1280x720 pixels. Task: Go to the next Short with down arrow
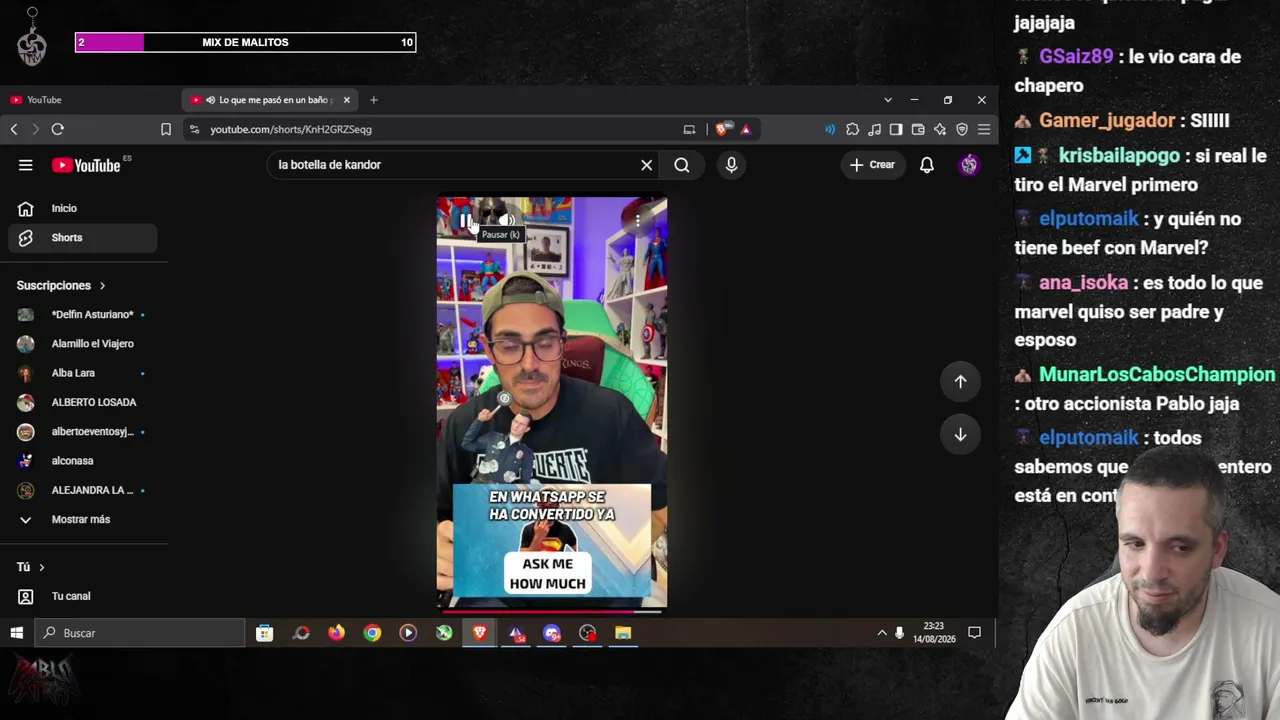pos(960,434)
